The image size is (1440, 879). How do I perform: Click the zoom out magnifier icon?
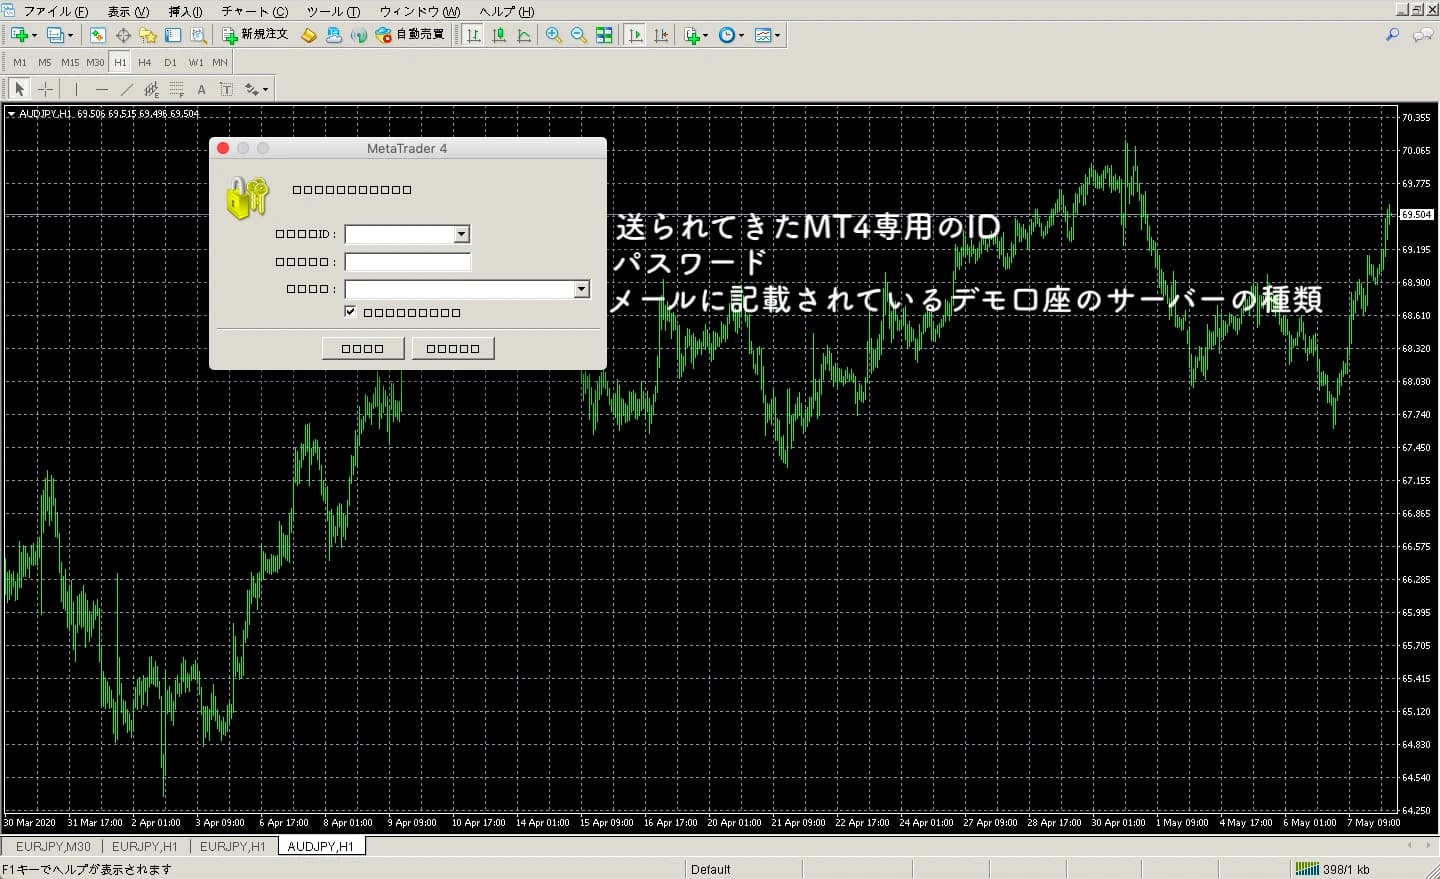pyautogui.click(x=578, y=35)
